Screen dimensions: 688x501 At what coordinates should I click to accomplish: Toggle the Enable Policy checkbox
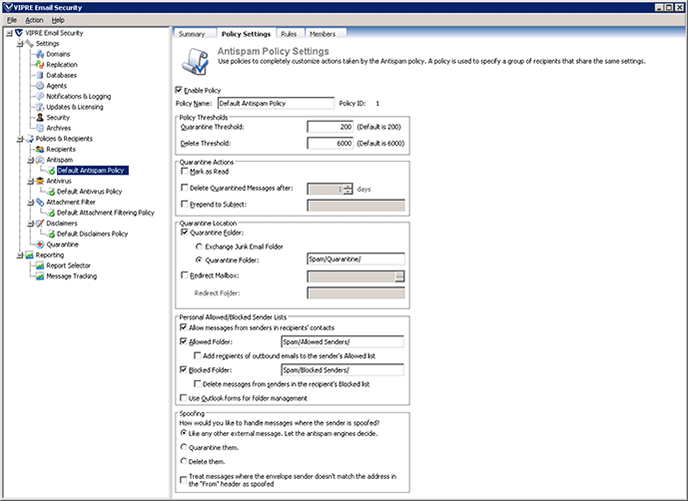coord(179,91)
